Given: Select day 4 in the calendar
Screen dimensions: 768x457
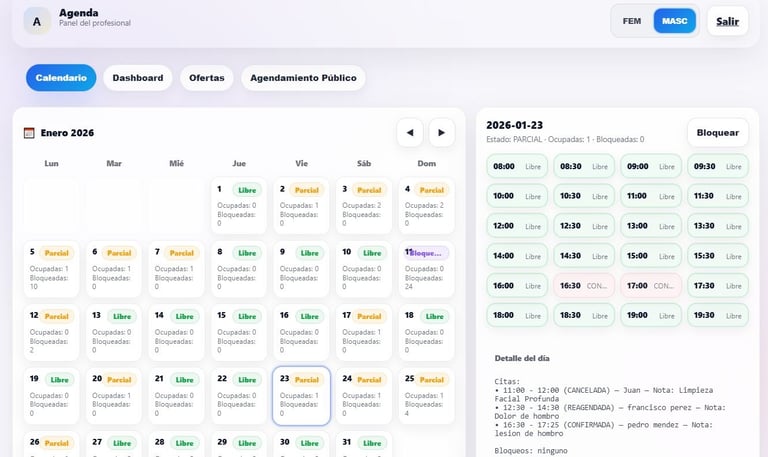Looking at the screenshot, I should 426,206.
